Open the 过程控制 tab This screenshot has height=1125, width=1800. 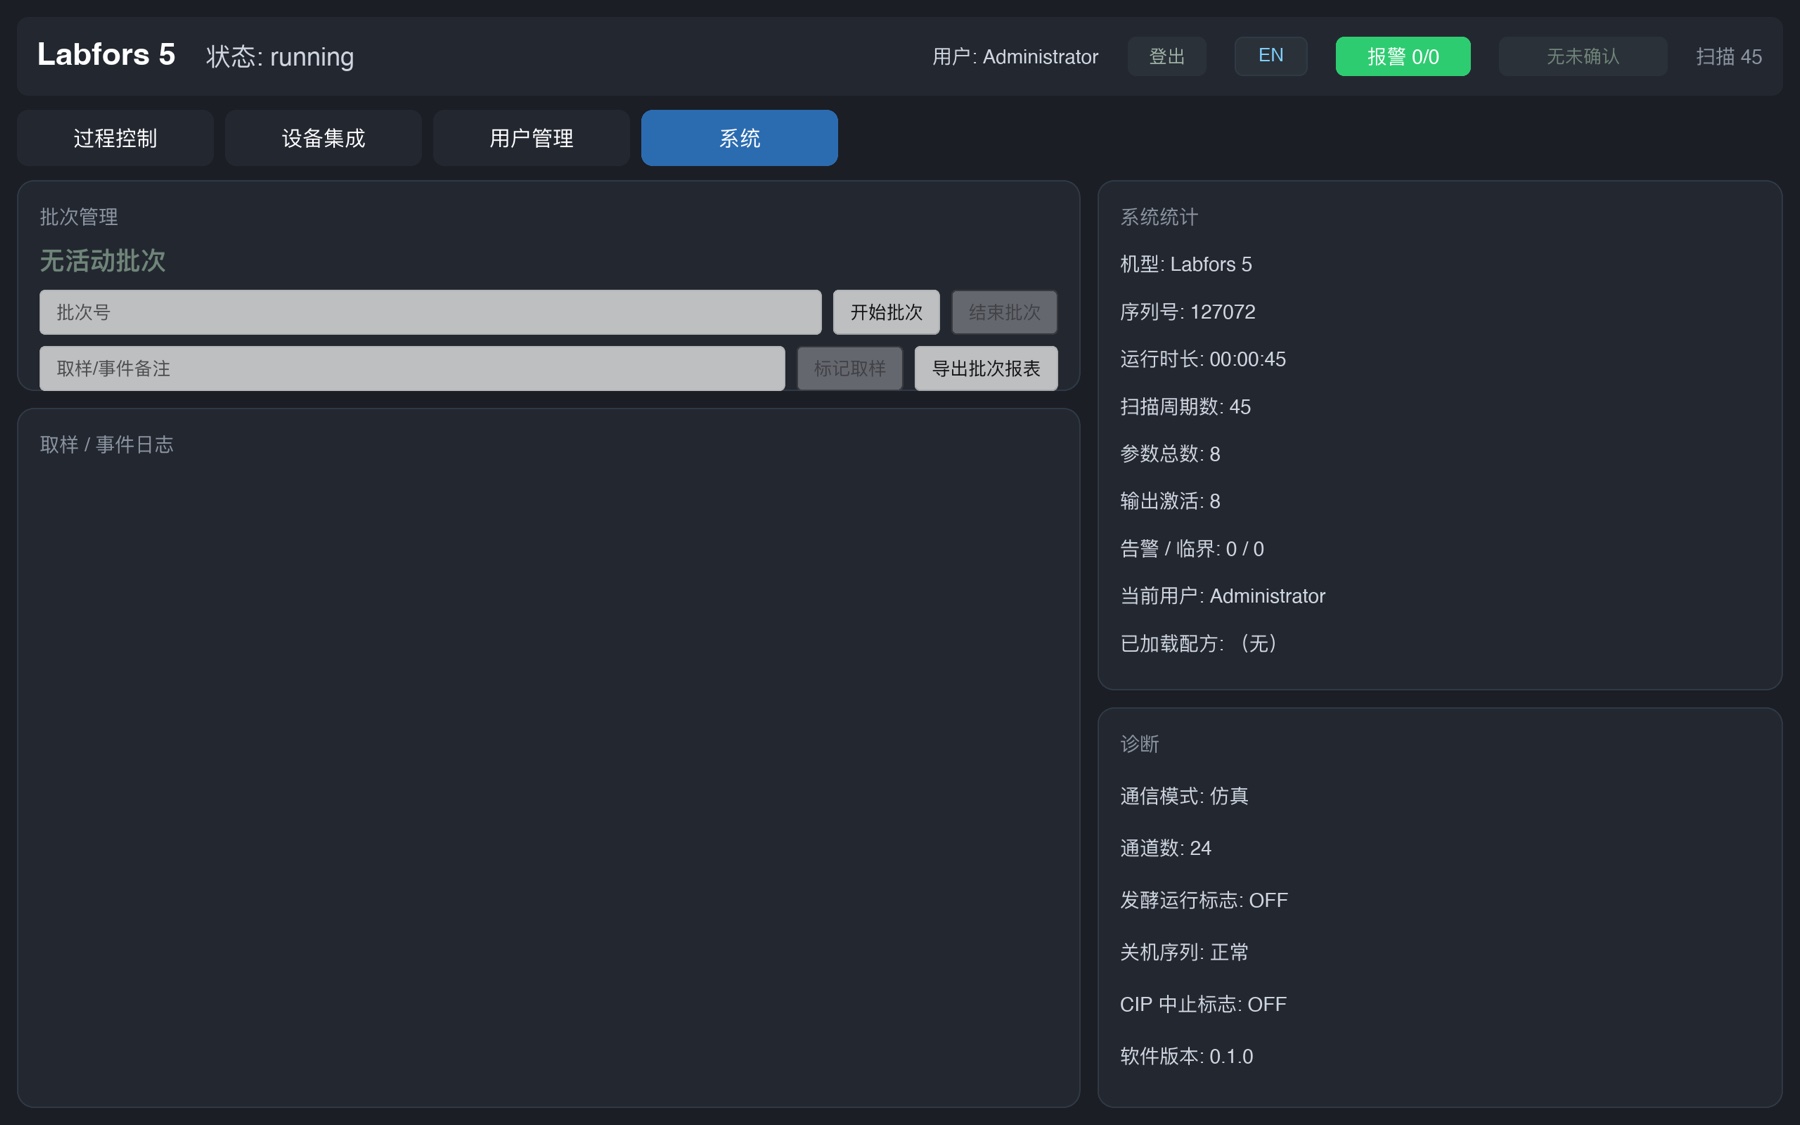[115, 138]
